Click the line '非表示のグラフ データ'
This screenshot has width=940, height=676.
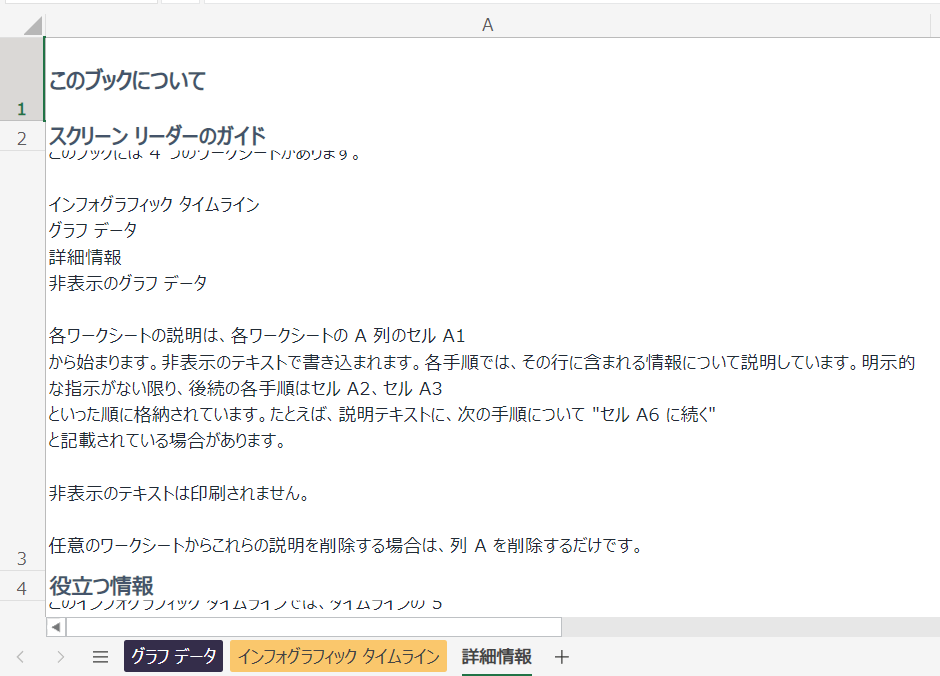coord(128,283)
